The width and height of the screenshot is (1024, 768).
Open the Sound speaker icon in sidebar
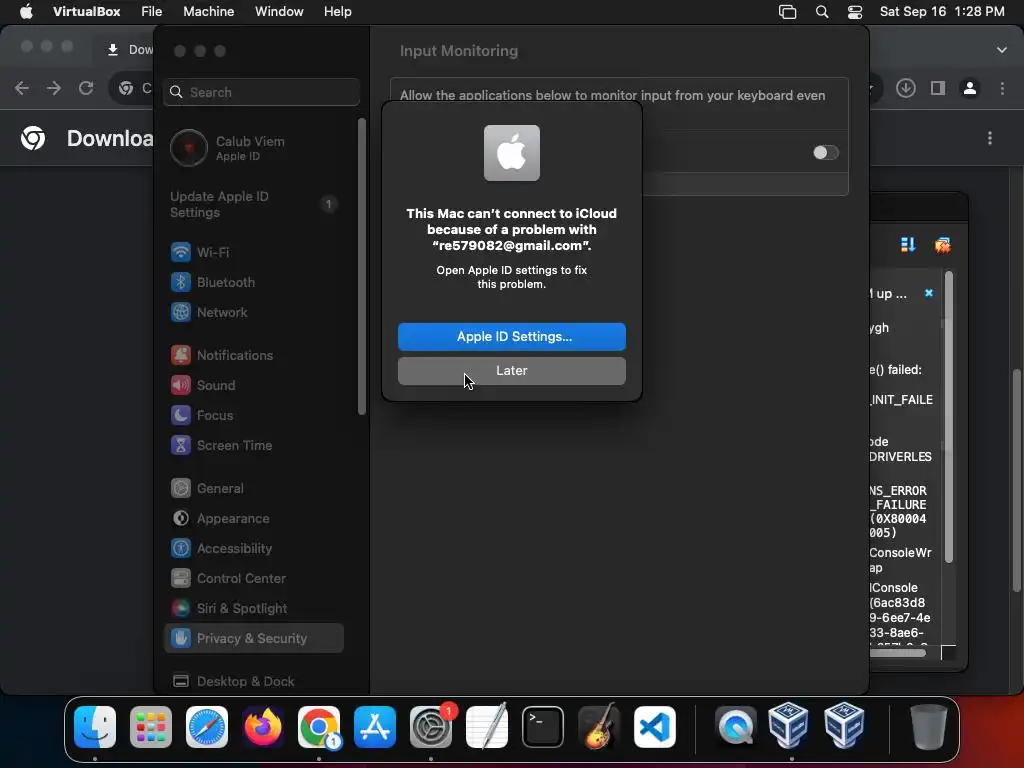[181, 385]
